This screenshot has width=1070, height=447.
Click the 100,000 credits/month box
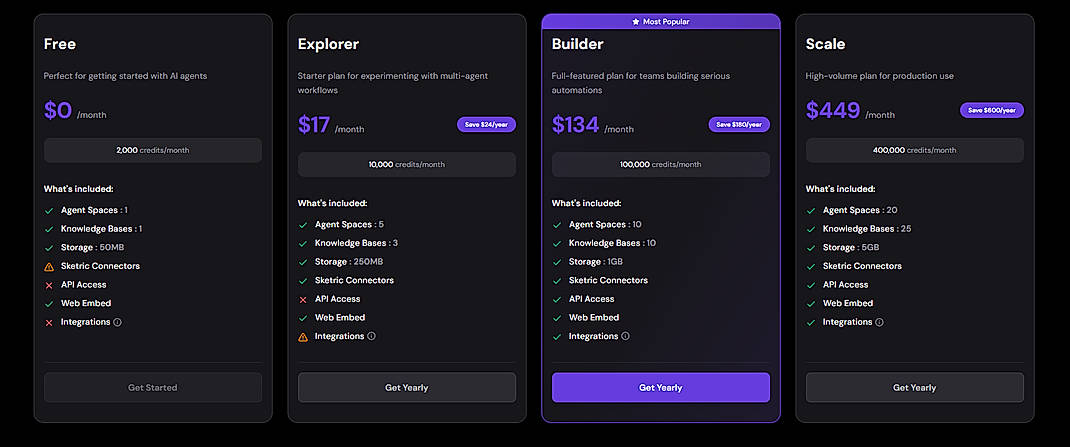point(661,164)
